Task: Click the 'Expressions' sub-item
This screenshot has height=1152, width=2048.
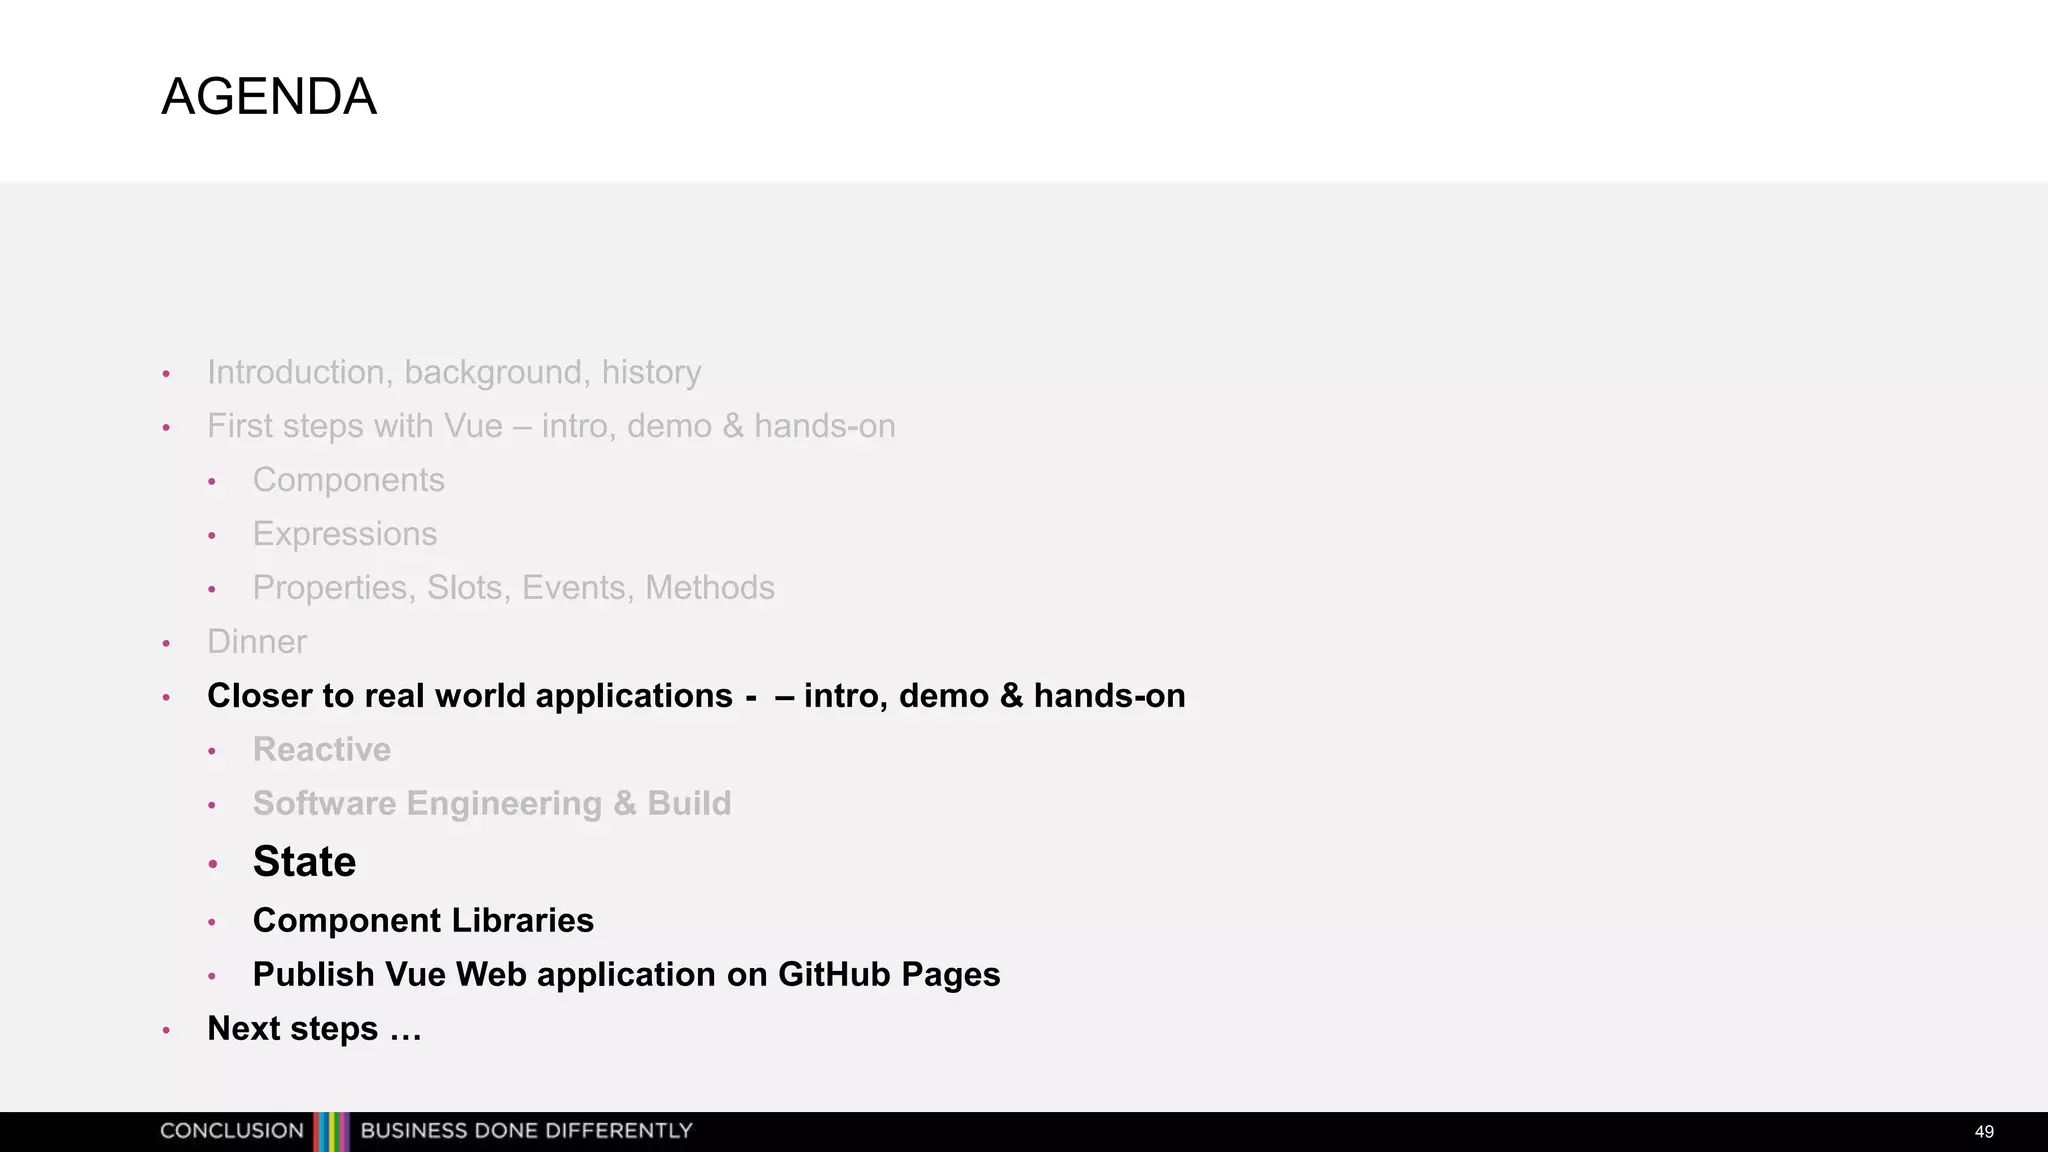Action: click(345, 534)
